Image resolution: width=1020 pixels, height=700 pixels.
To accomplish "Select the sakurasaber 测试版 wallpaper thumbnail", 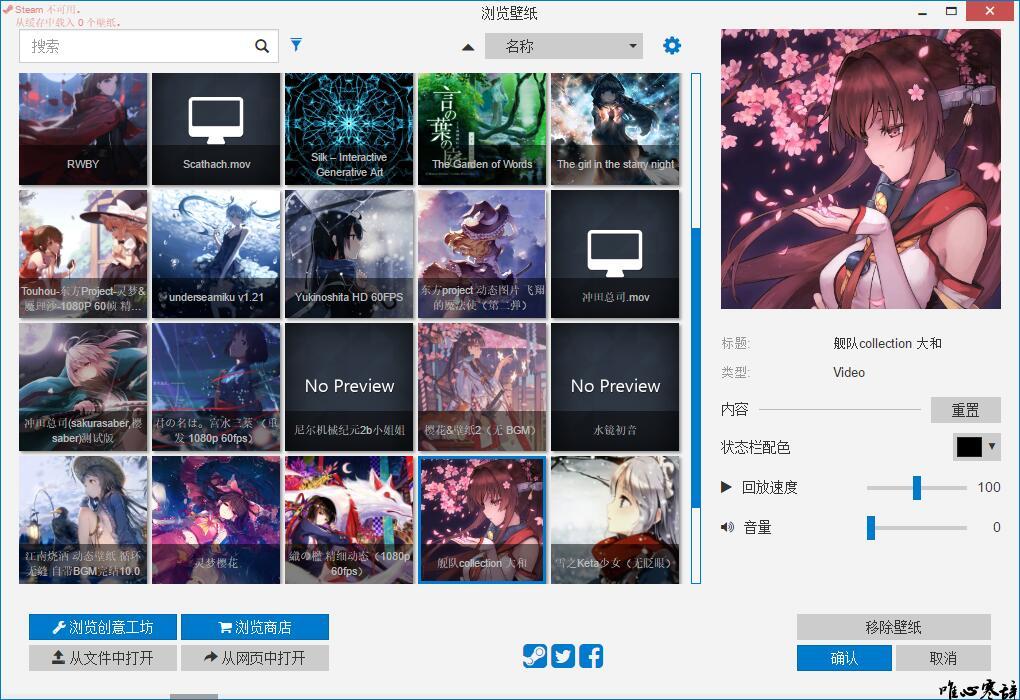I will [83, 387].
